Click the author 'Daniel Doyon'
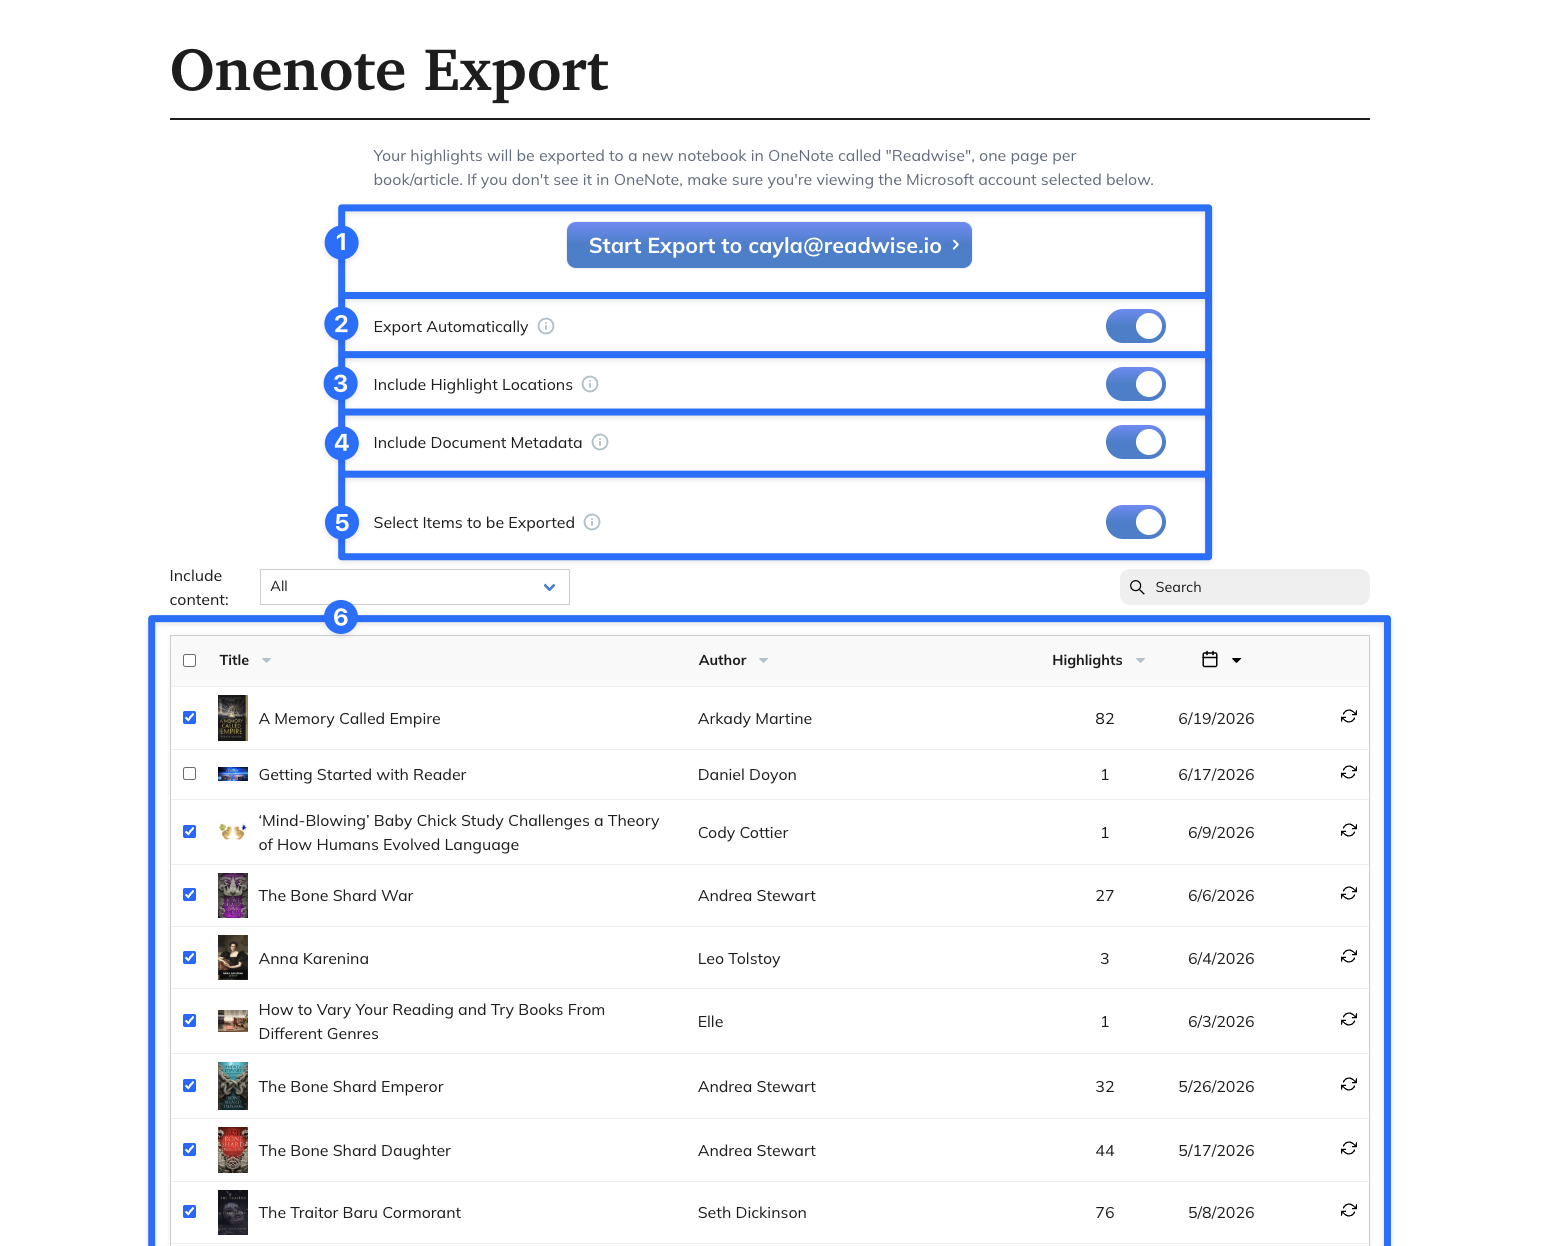The height and width of the screenshot is (1246, 1559). coord(747,774)
